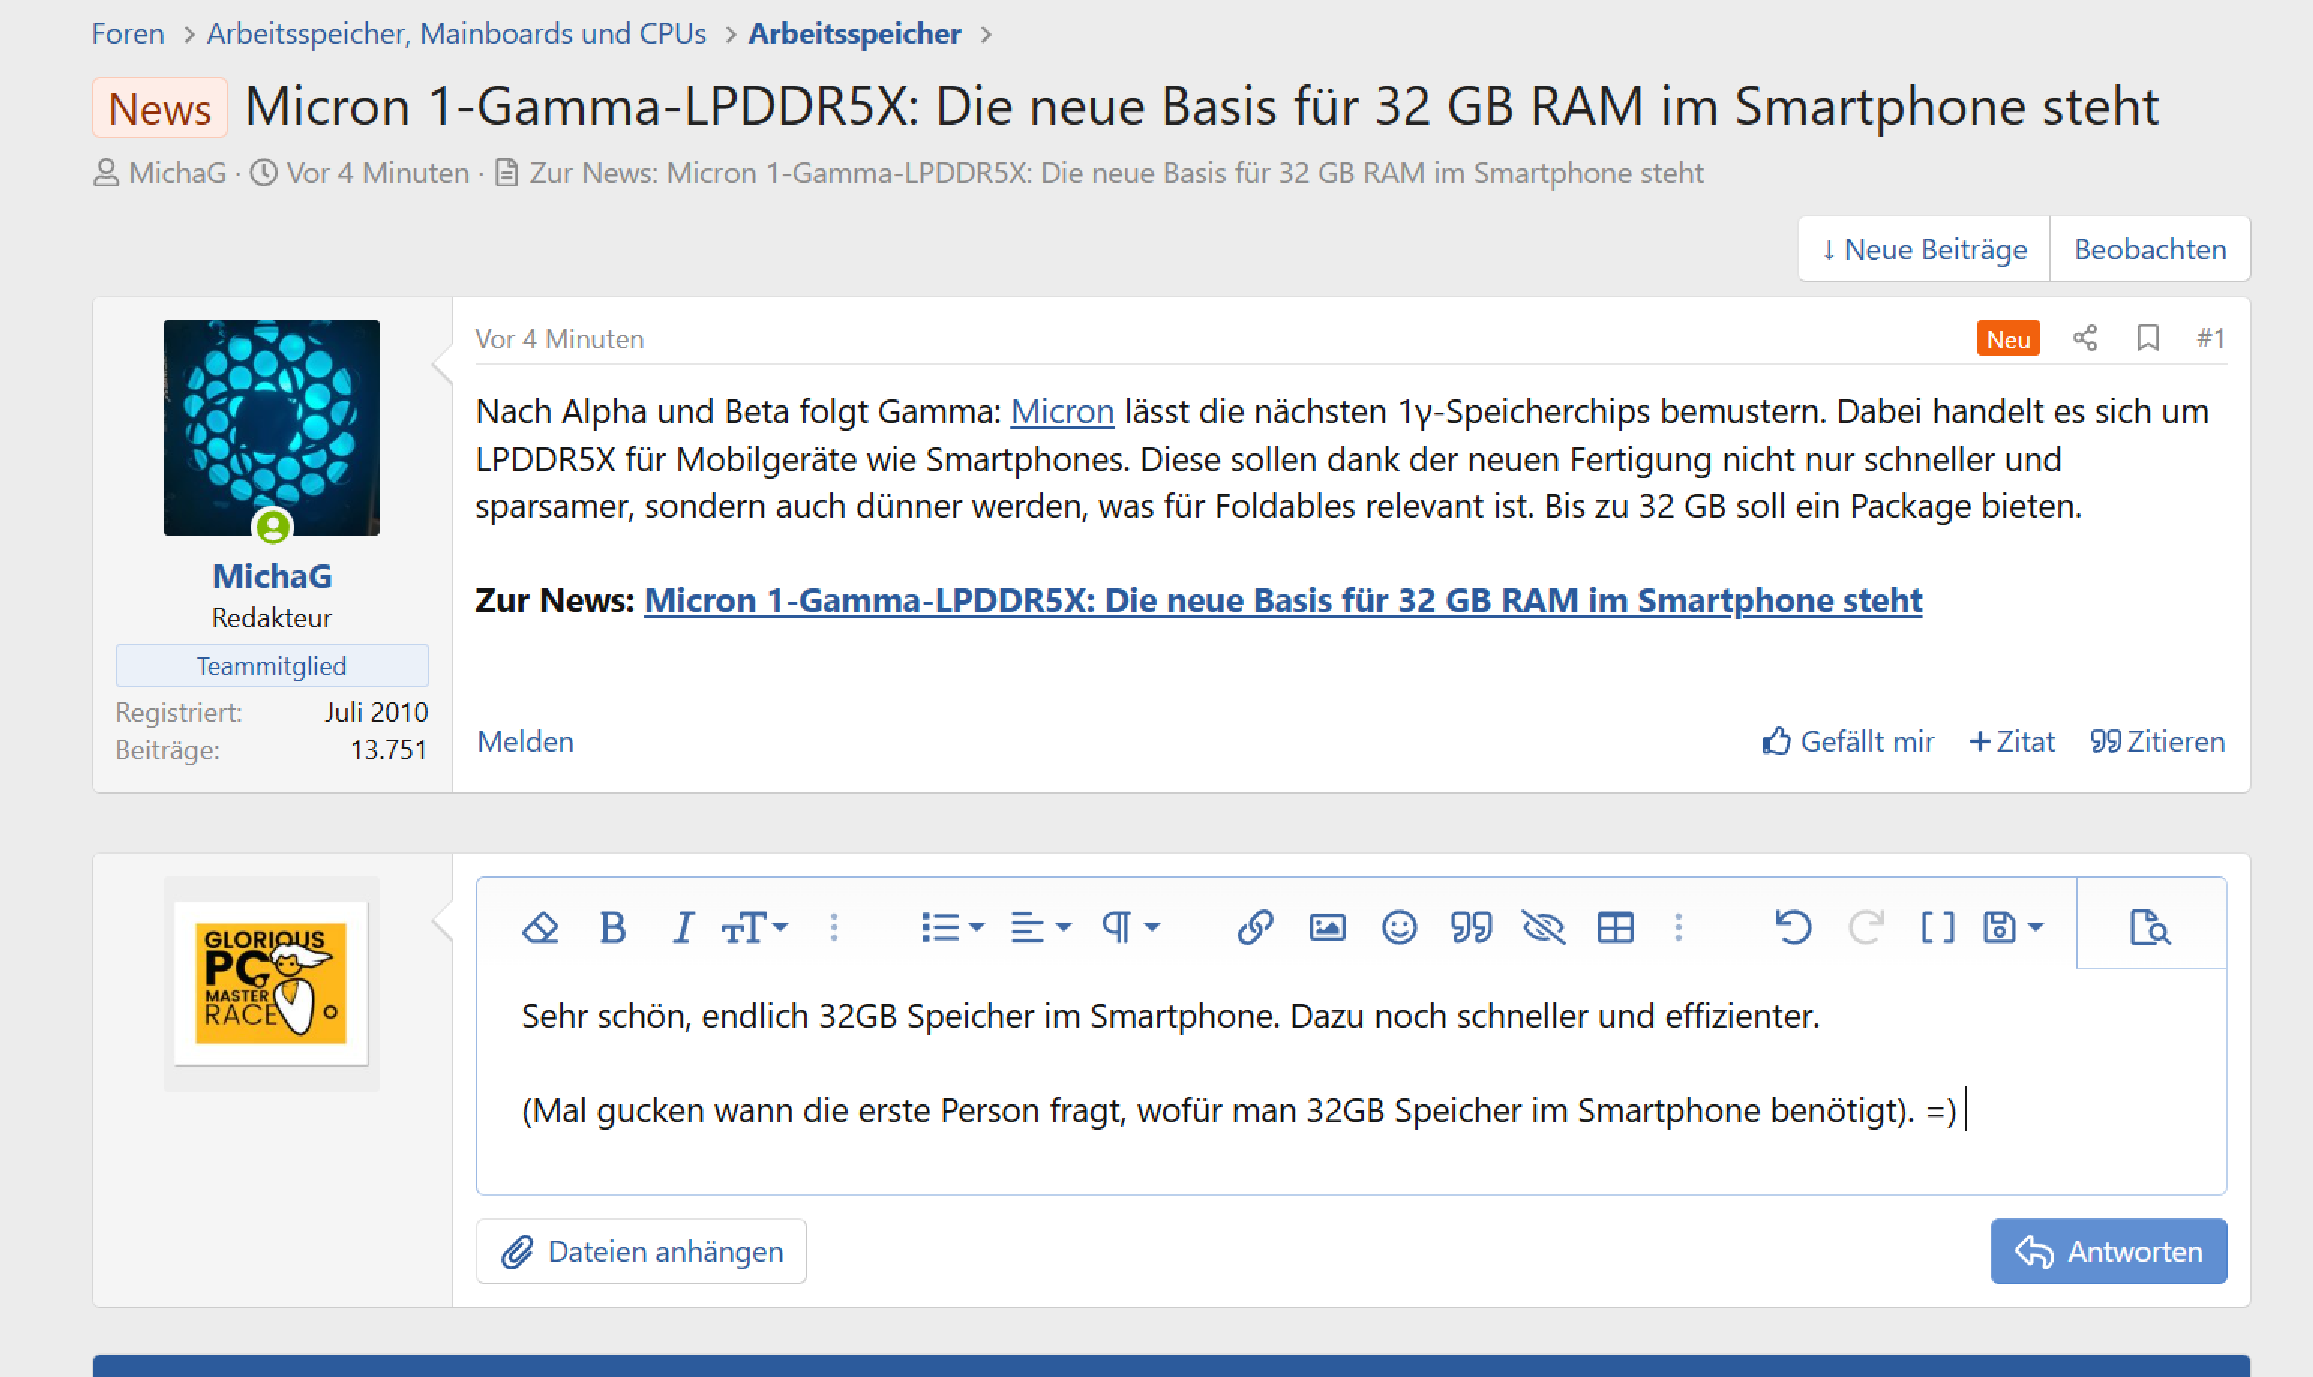Expand the list options dropdown

pyautogui.click(x=951, y=927)
